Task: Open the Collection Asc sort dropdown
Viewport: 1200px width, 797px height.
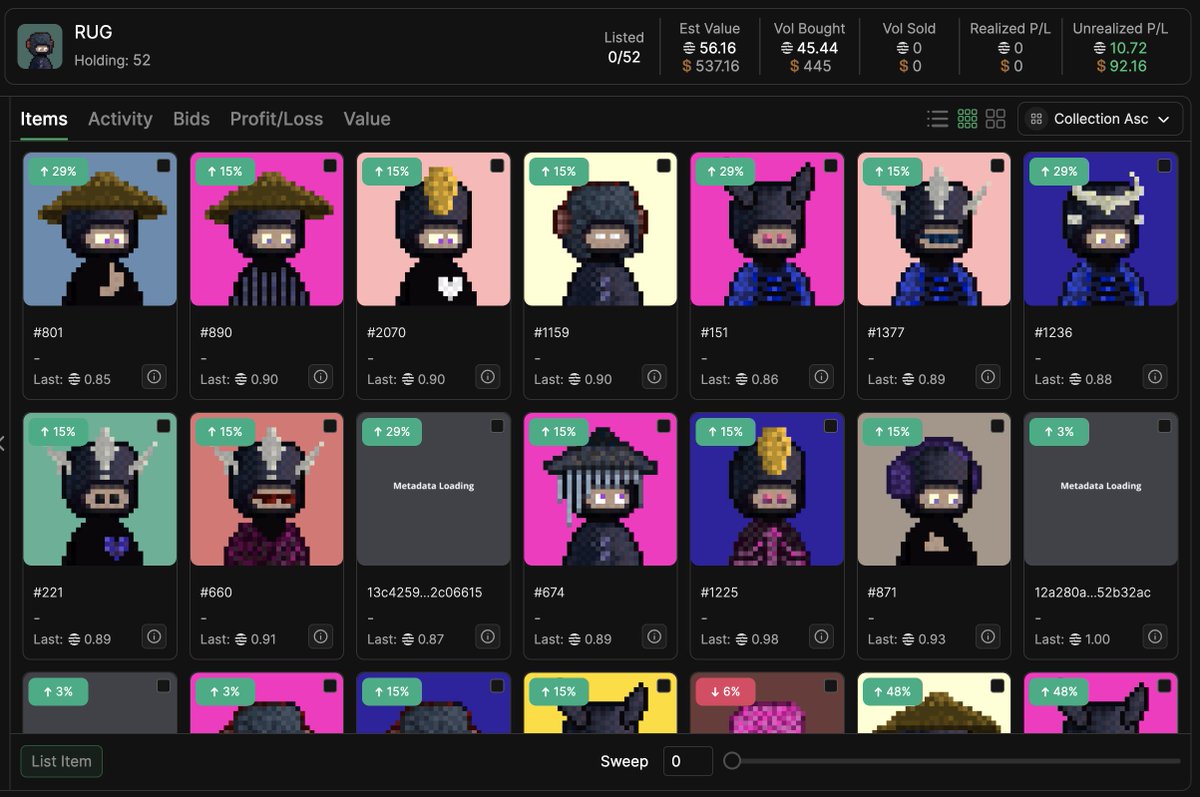Action: pos(1100,119)
